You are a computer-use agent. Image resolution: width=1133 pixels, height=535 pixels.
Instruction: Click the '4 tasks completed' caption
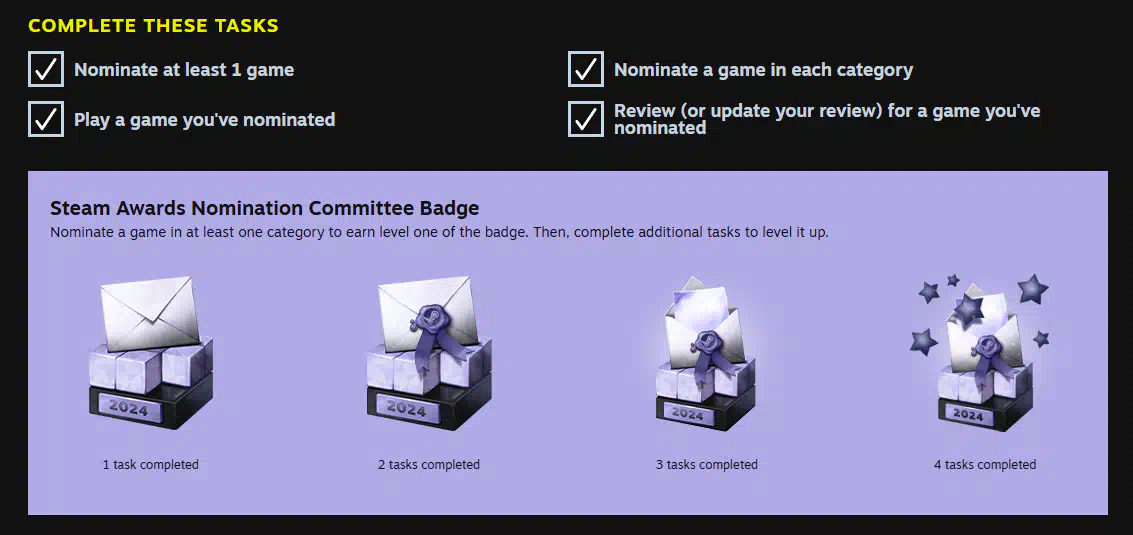click(985, 464)
